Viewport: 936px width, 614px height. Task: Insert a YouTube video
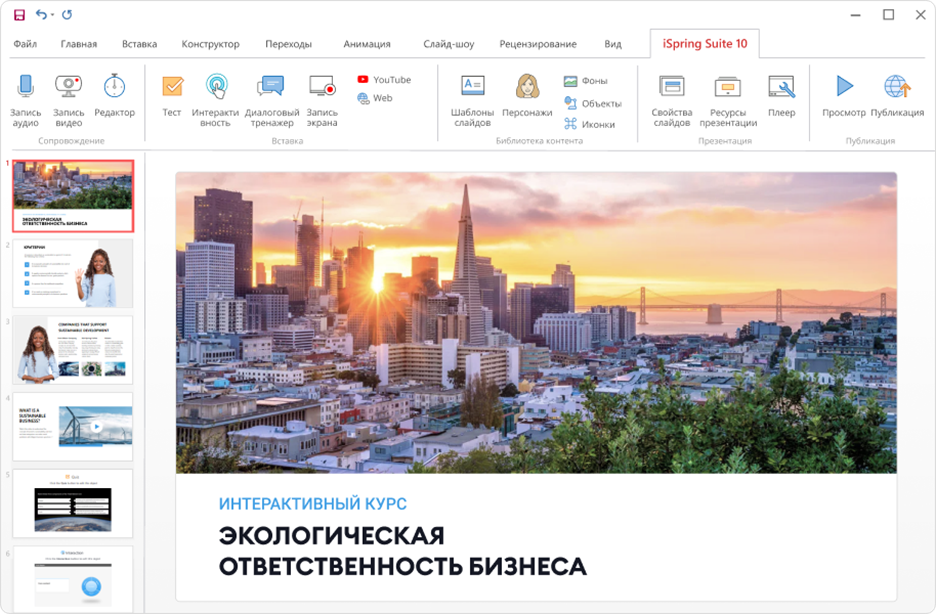pos(384,79)
